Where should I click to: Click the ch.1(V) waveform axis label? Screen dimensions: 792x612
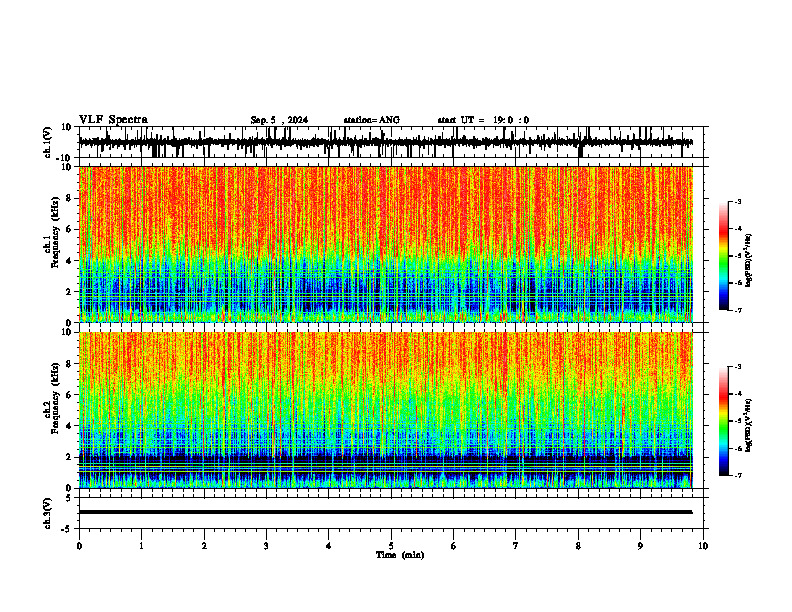point(48,142)
